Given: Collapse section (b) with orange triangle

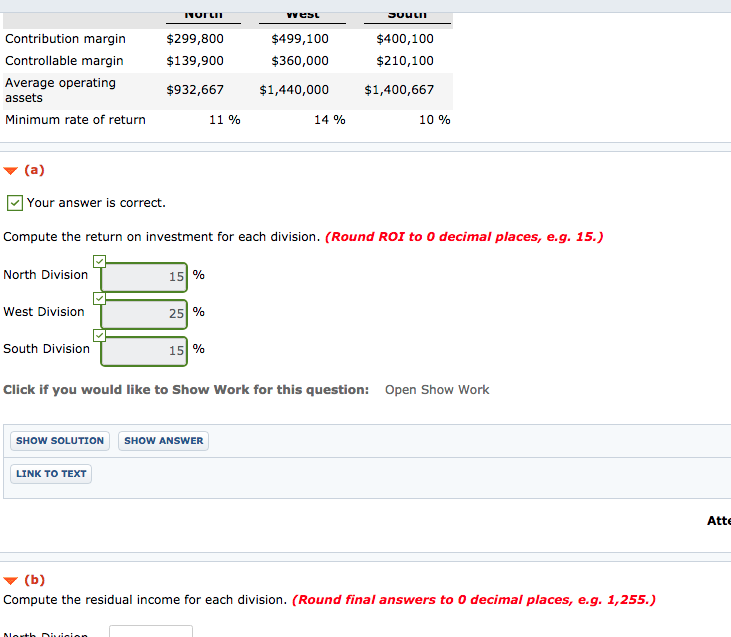Looking at the screenshot, I should coord(10,581).
